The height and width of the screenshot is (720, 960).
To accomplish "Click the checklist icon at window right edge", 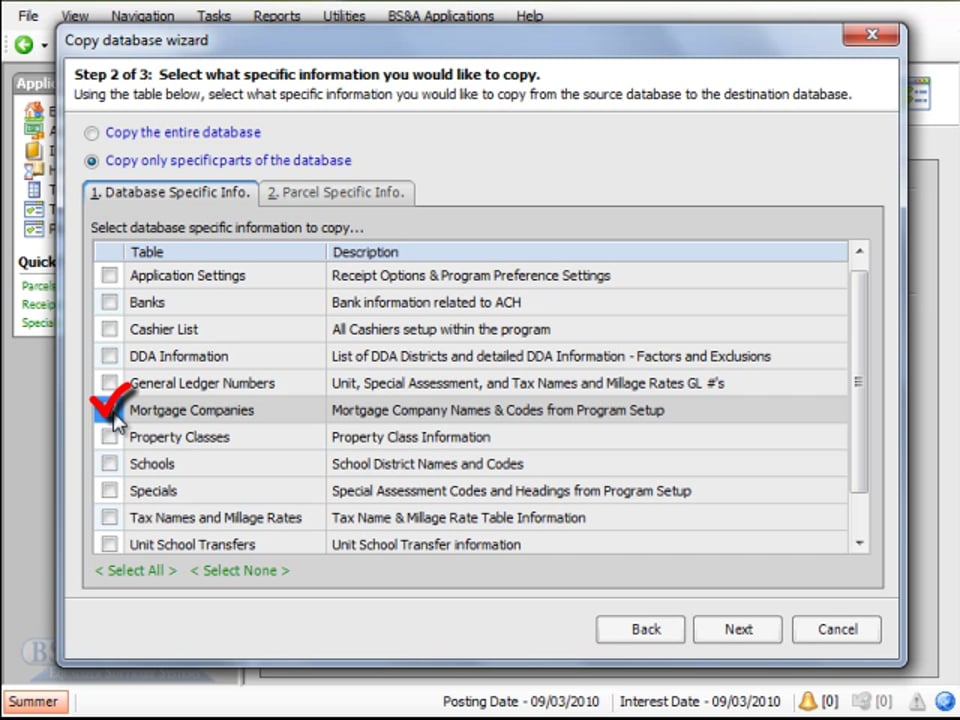I will point(920,94).
